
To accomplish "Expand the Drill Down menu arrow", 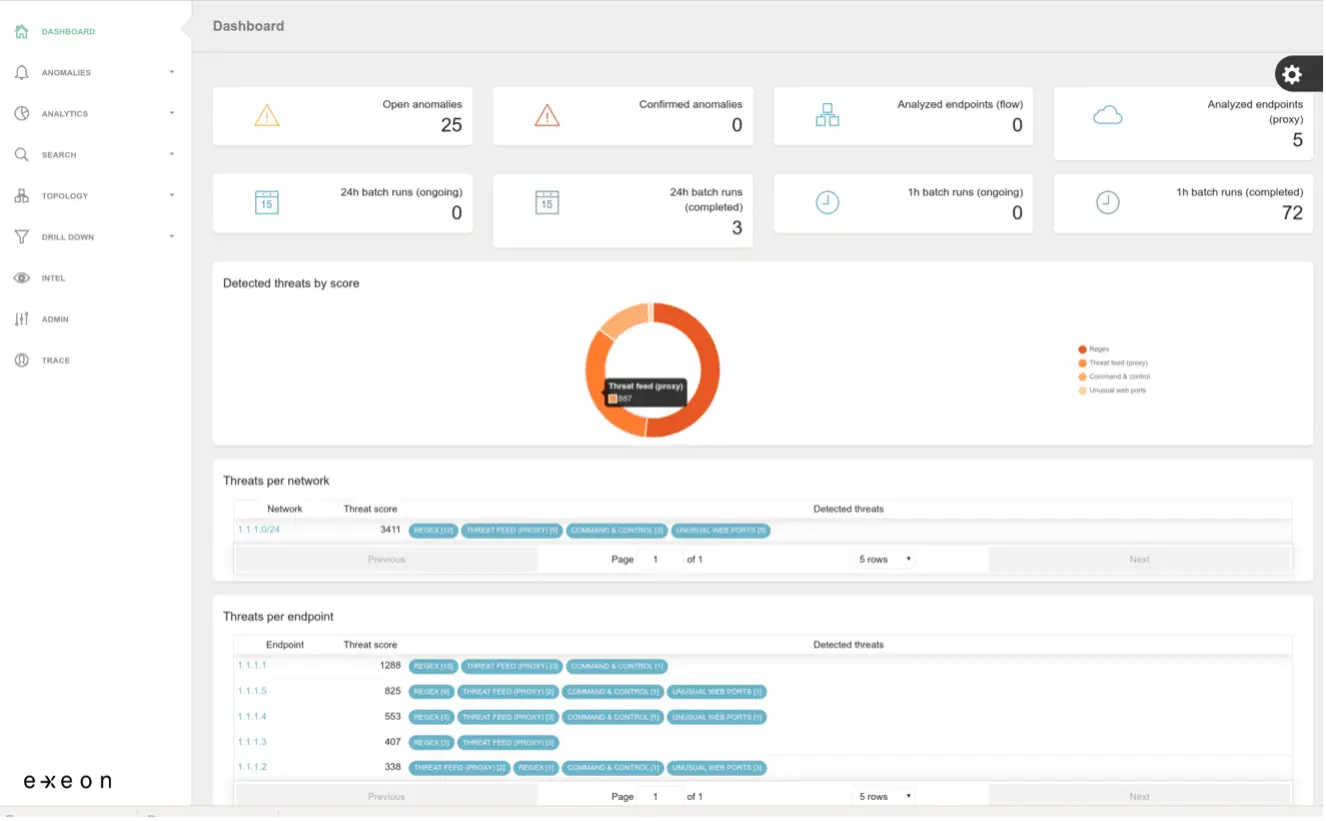I will coord(172,236).
